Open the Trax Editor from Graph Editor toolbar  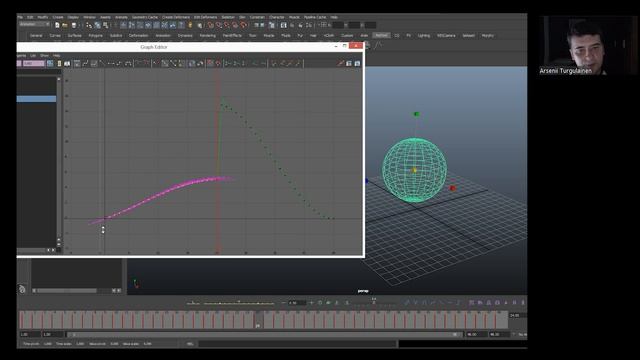[358, 63]
